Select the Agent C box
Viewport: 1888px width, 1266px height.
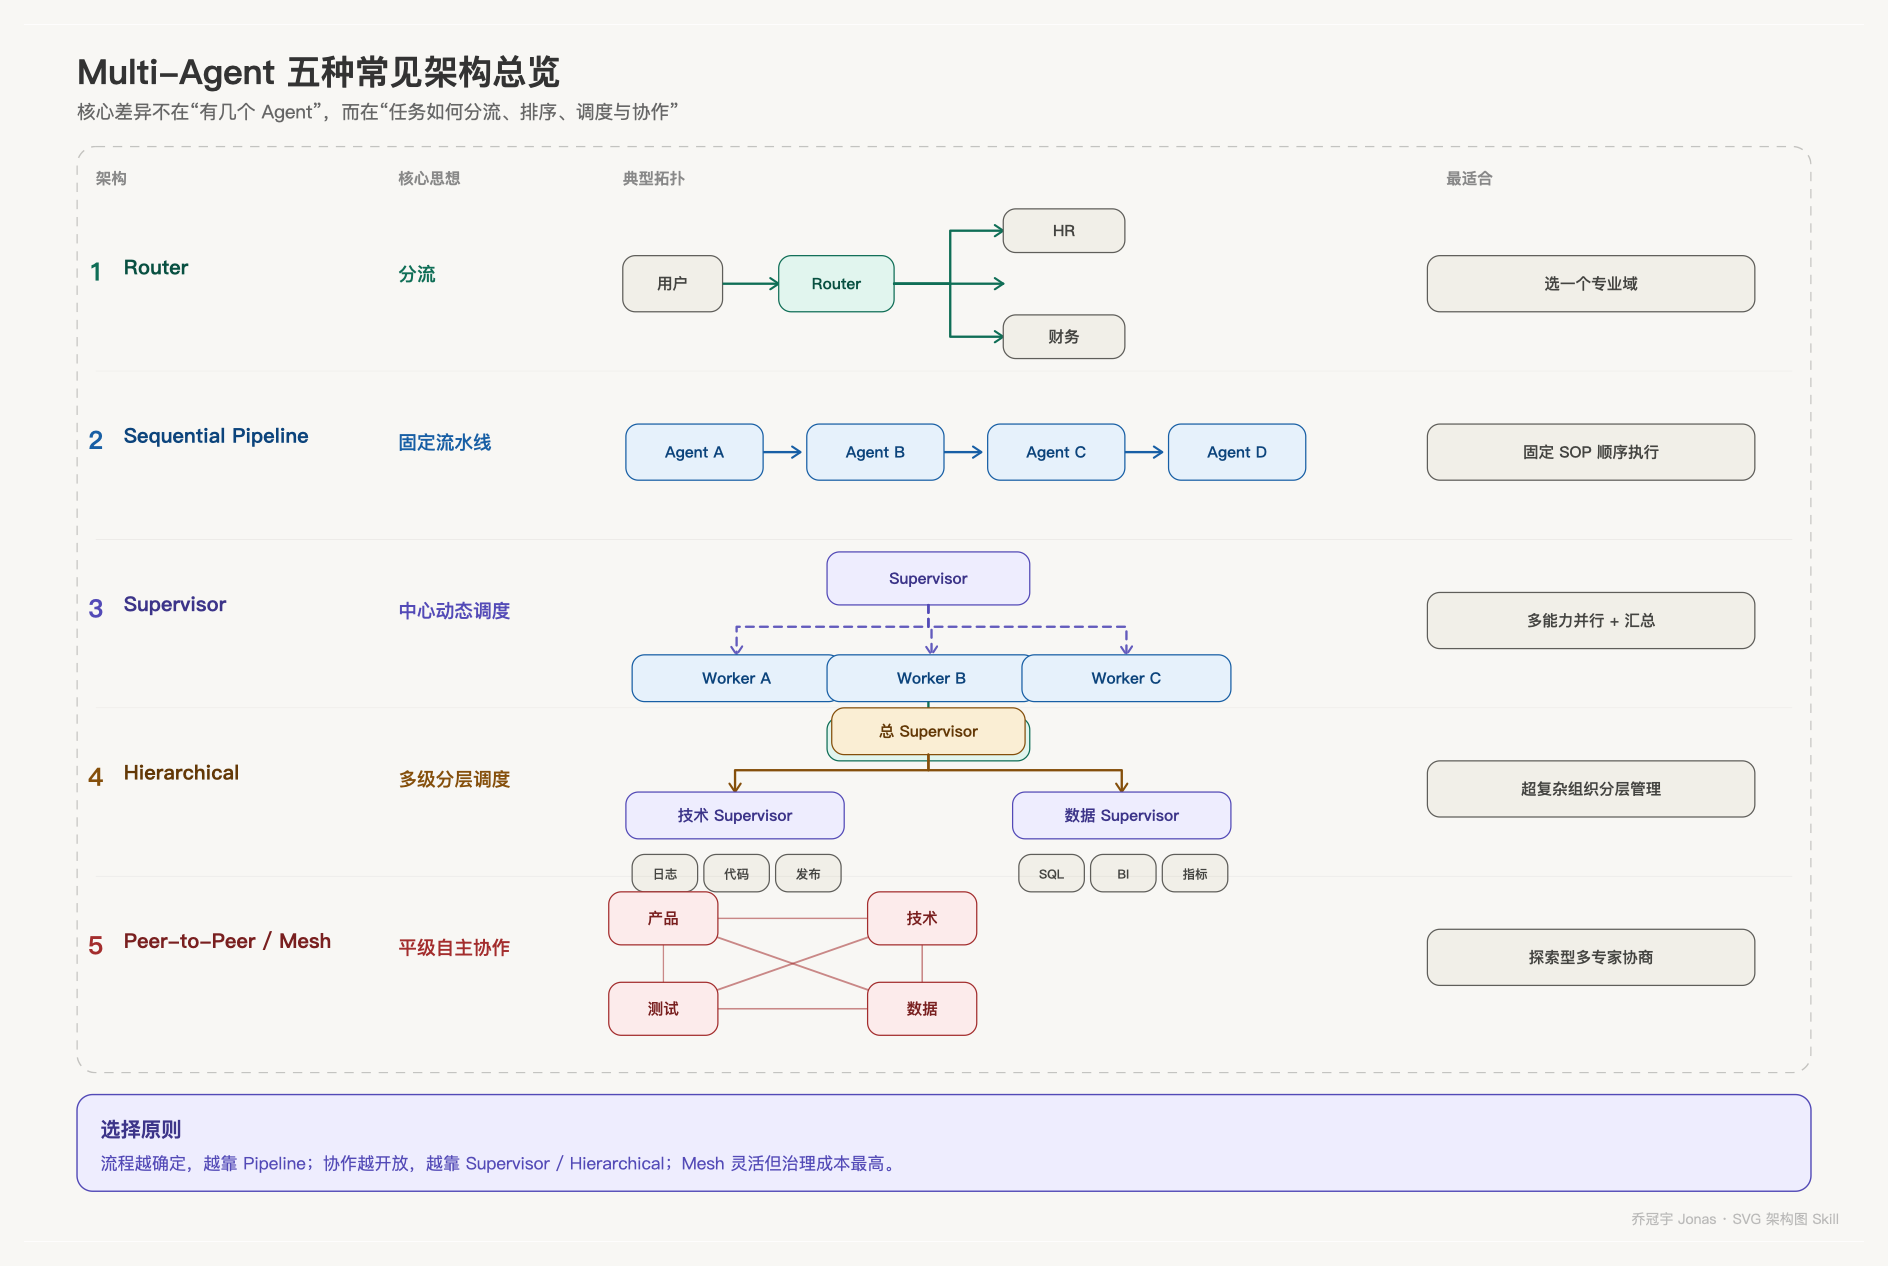tap(1056, 452)
